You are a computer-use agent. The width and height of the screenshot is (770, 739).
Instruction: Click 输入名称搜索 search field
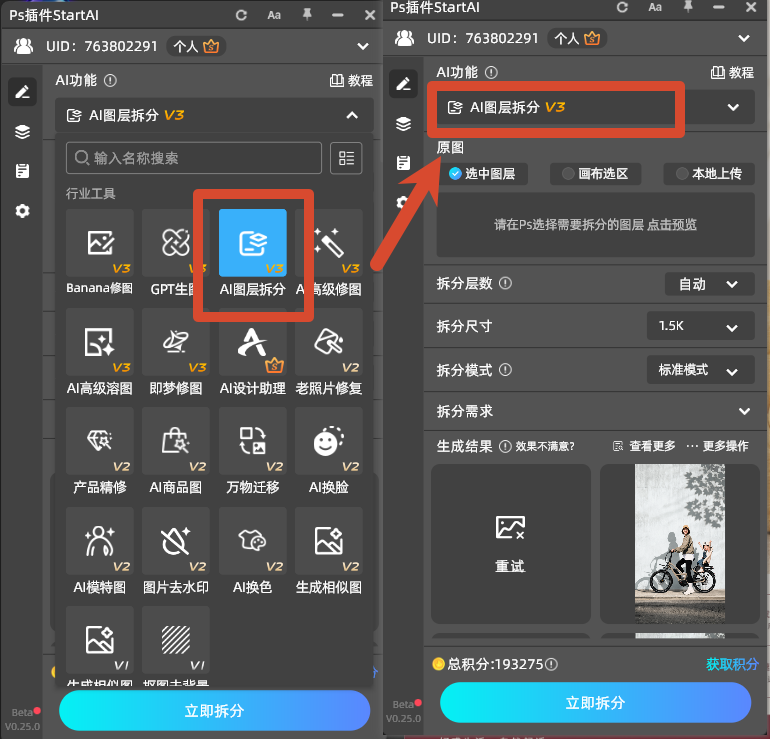click(194, 158)
